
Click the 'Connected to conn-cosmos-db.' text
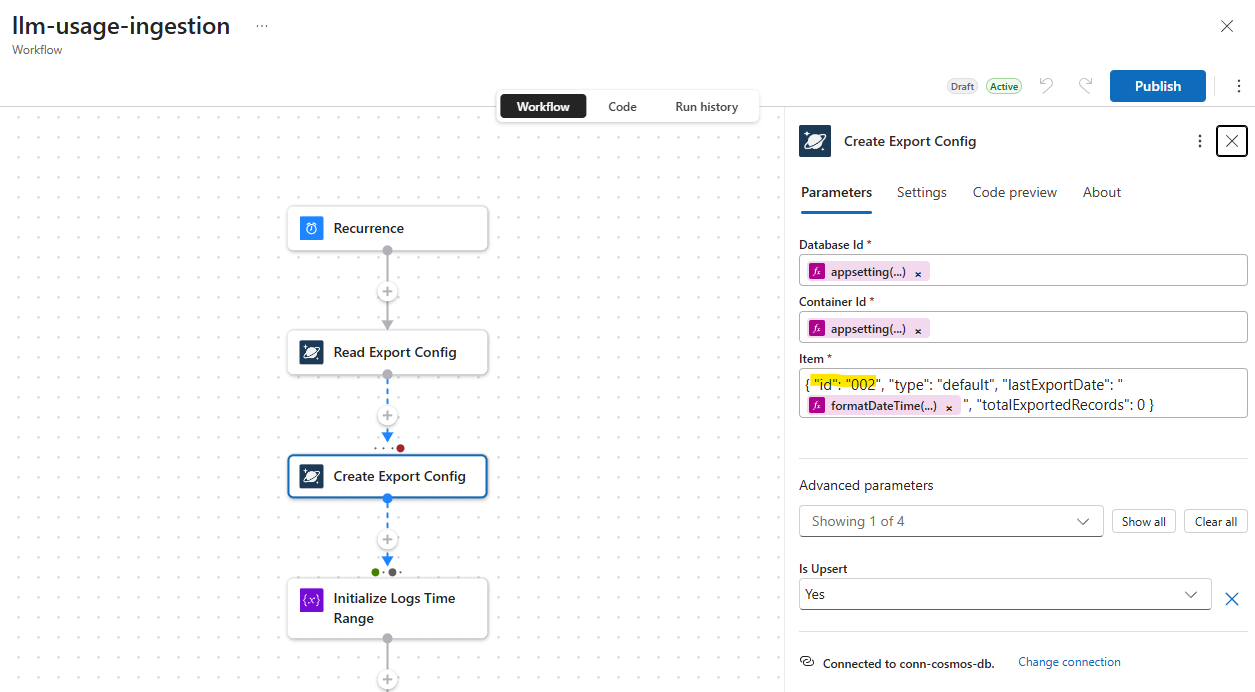point(910,663)
